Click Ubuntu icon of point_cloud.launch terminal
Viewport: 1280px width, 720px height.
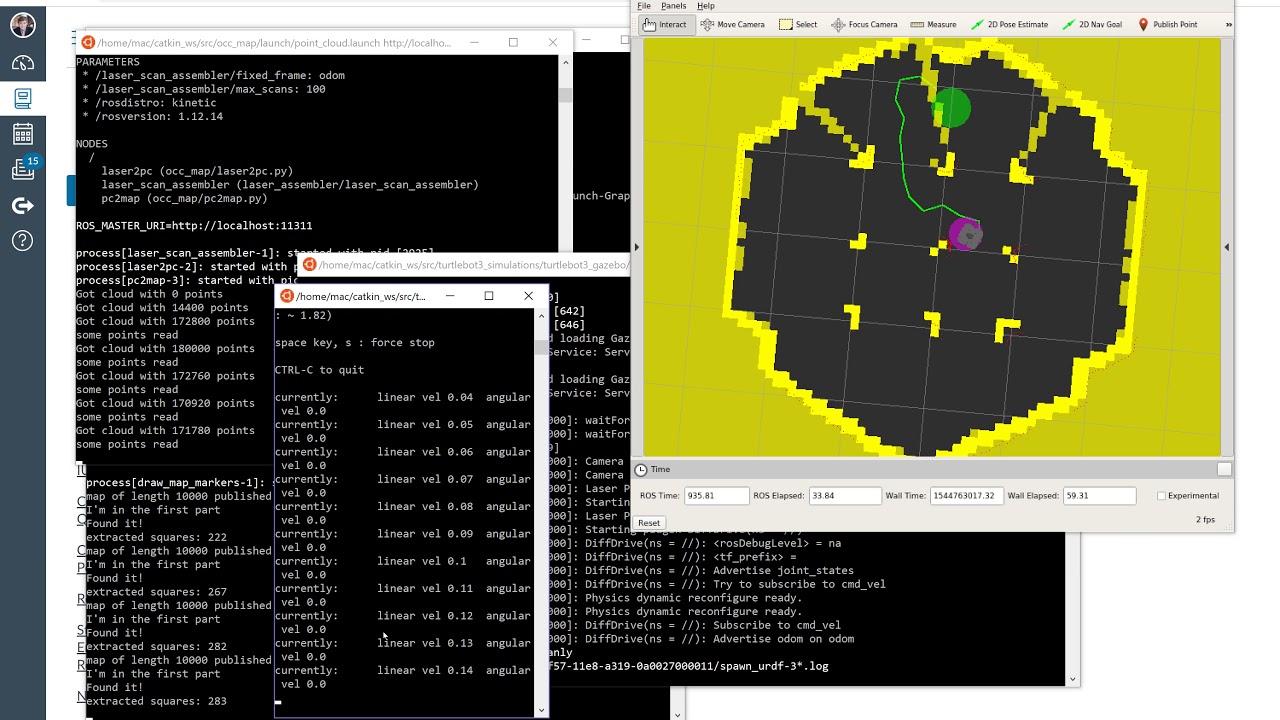pos(88,43)
